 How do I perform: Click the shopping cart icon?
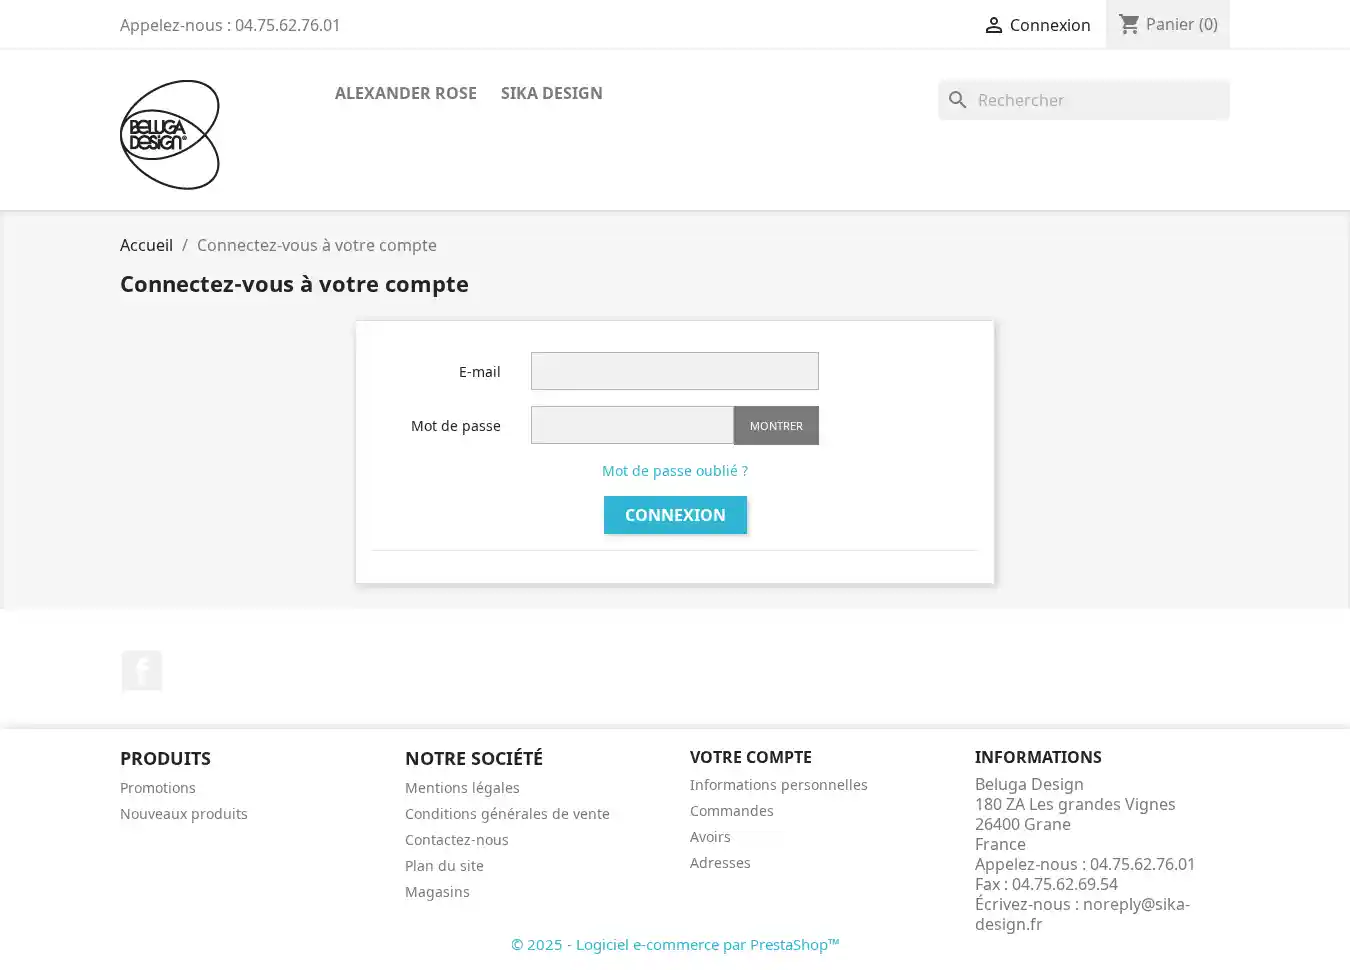point(1129,24)
